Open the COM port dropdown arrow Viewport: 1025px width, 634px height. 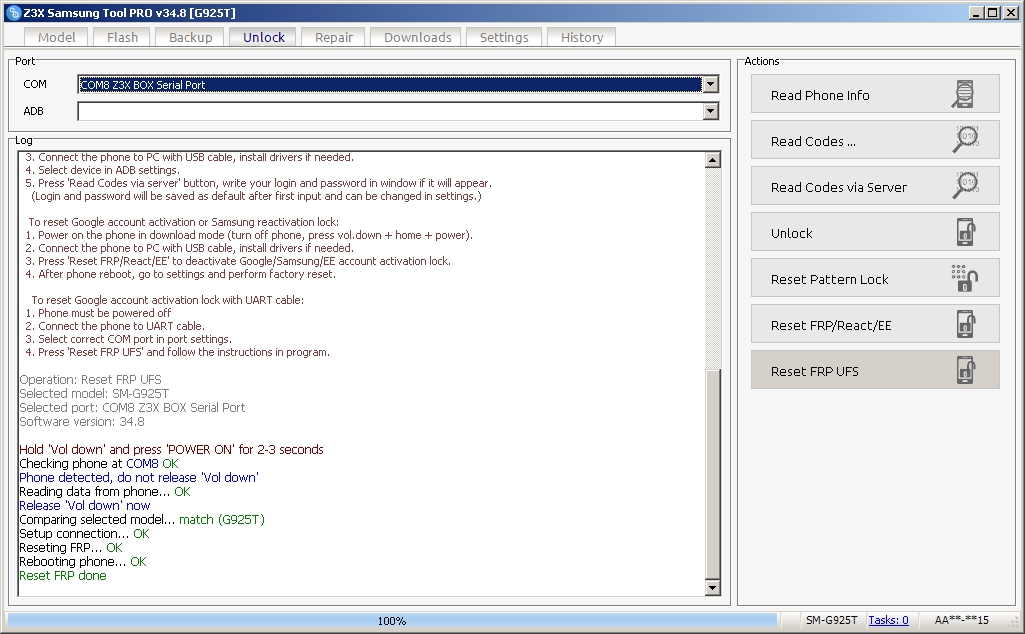tap(711, 84)
